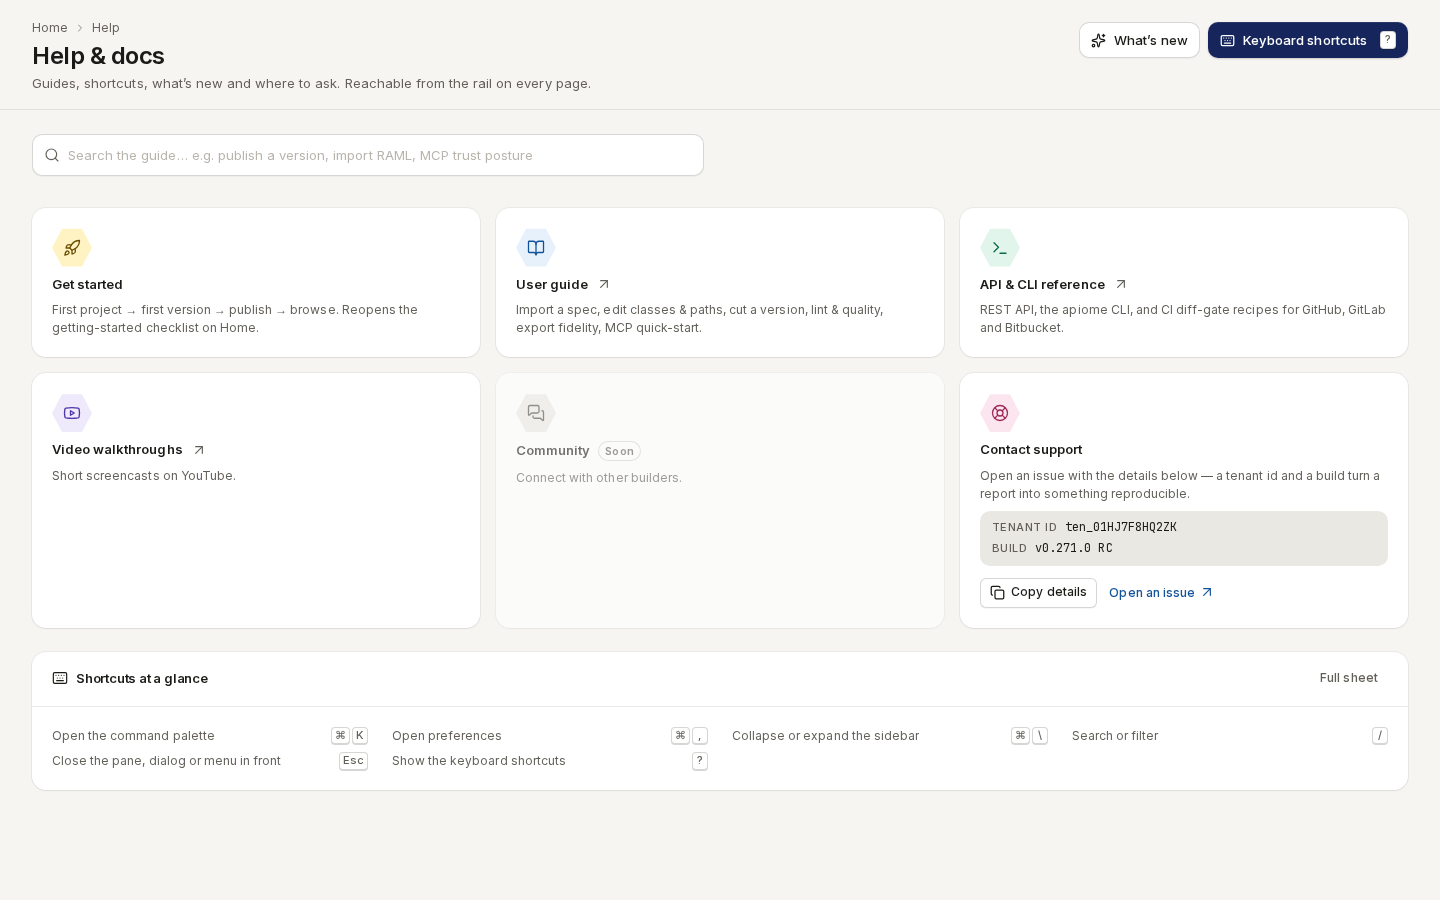Click the keyboard icon beside Shortcuts at a glance

(60, 678)
